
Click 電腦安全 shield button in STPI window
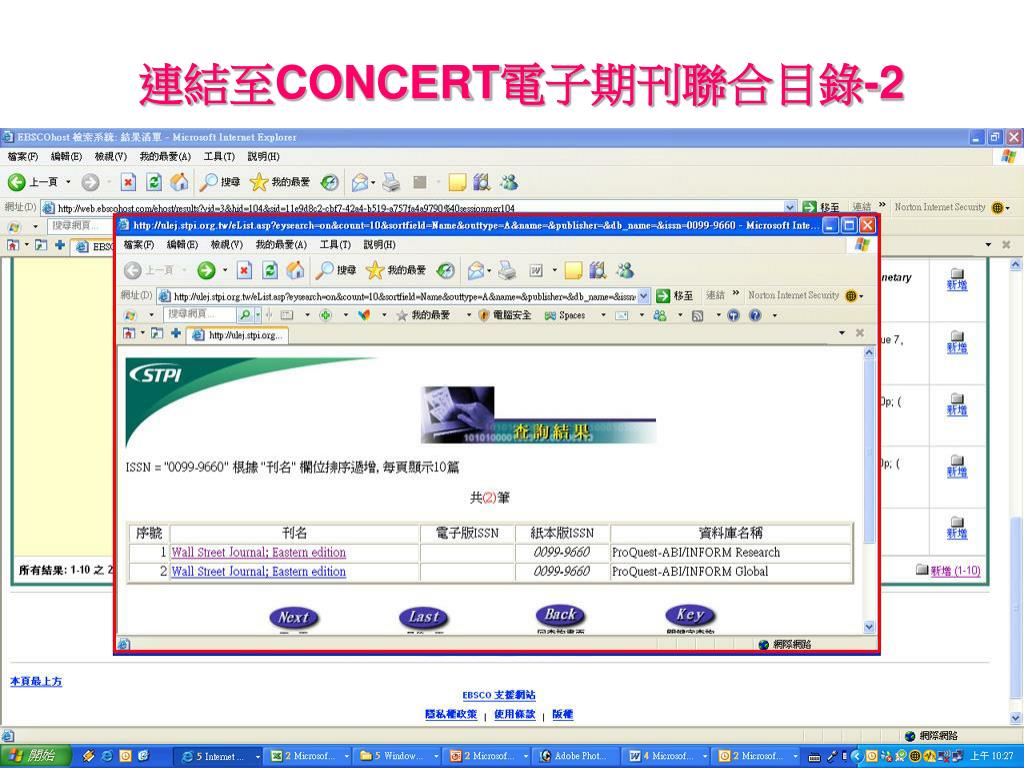point(505,315)
